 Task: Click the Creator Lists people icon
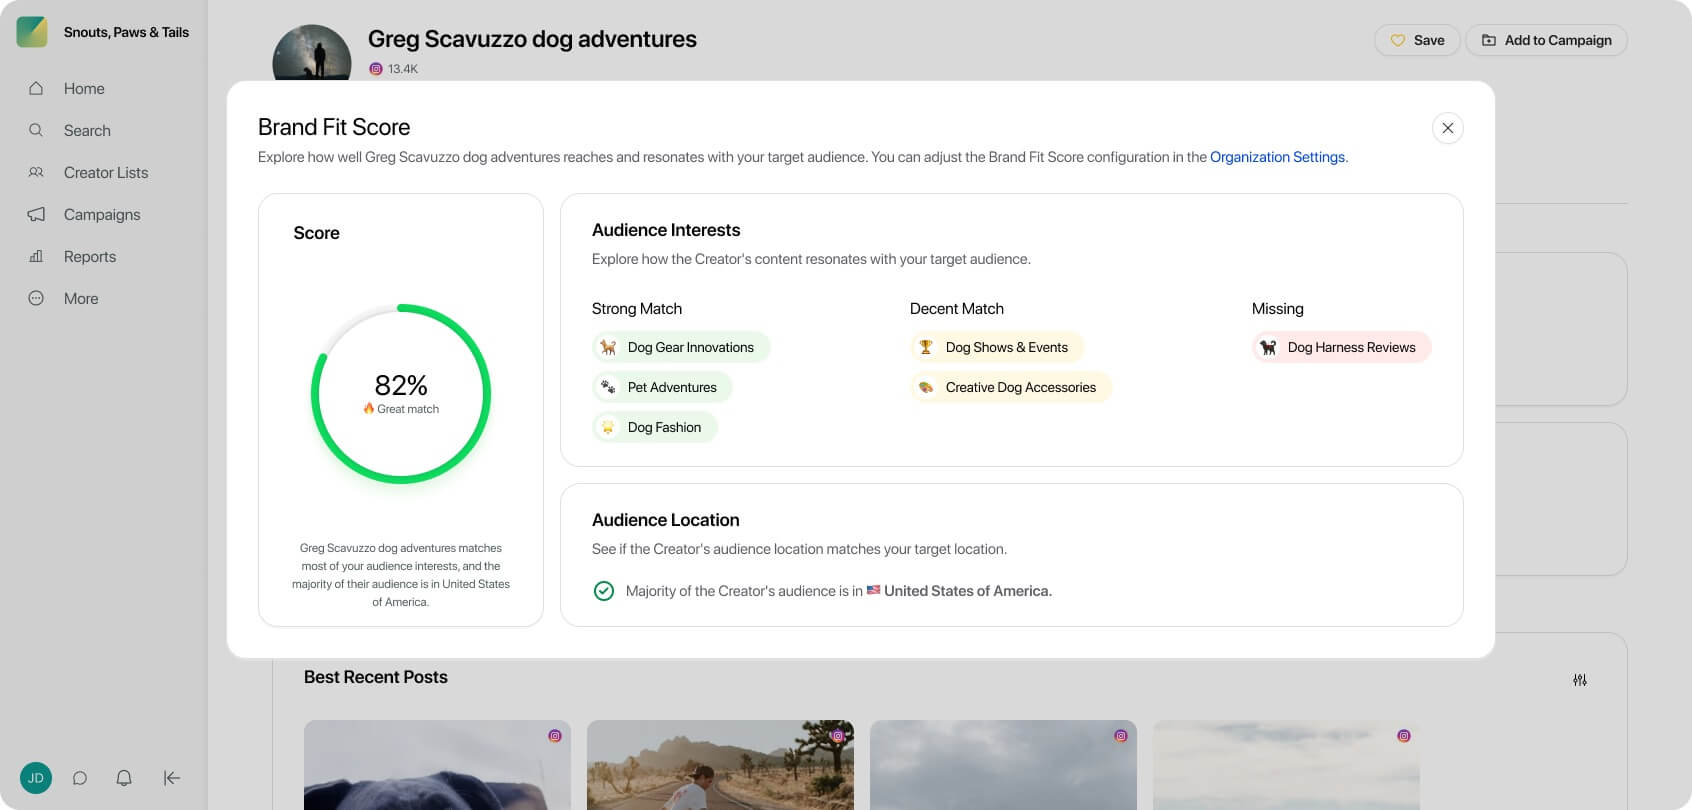(x=36, y=172)
